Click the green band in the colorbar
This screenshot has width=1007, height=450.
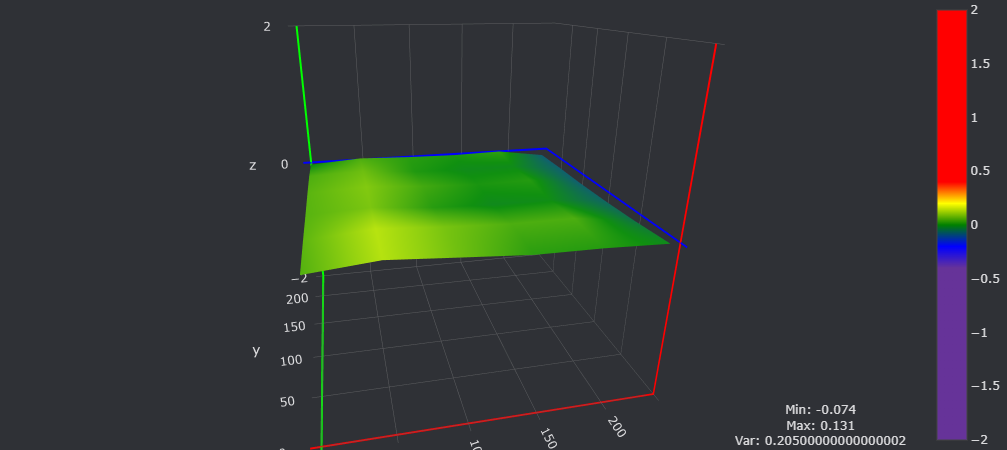(951, 224)
